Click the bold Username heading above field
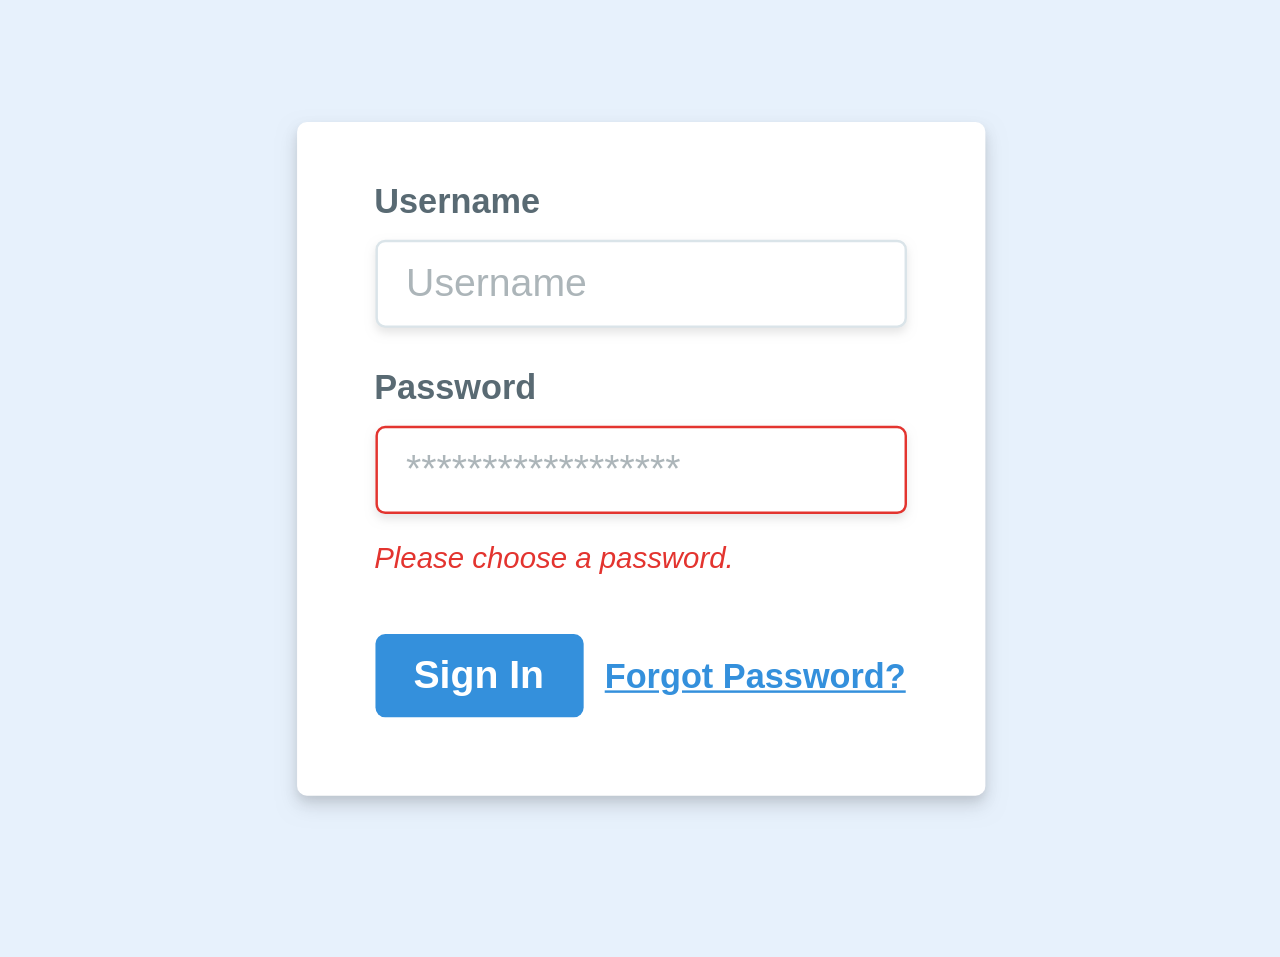This screenshot has height=957, width=1280. pyautogui.click(x=457, y=201)
